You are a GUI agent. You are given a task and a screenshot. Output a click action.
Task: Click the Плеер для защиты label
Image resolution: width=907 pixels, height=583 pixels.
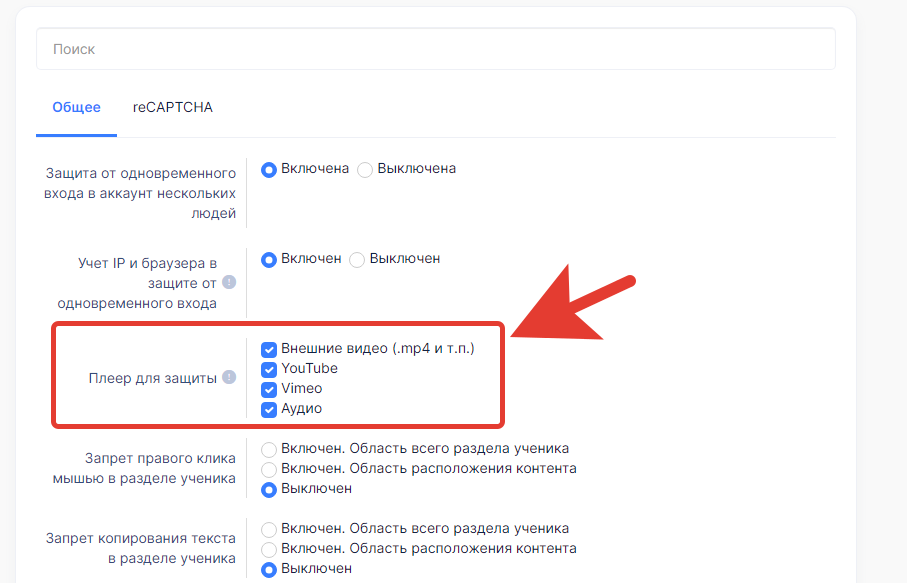153,378
